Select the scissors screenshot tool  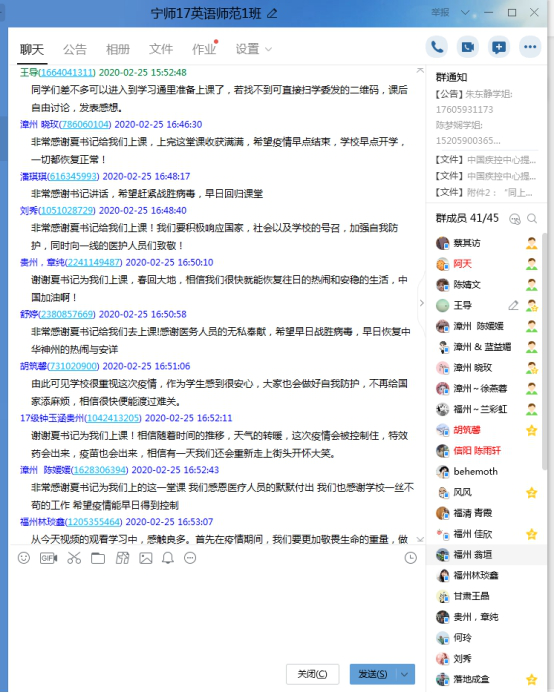74,558
